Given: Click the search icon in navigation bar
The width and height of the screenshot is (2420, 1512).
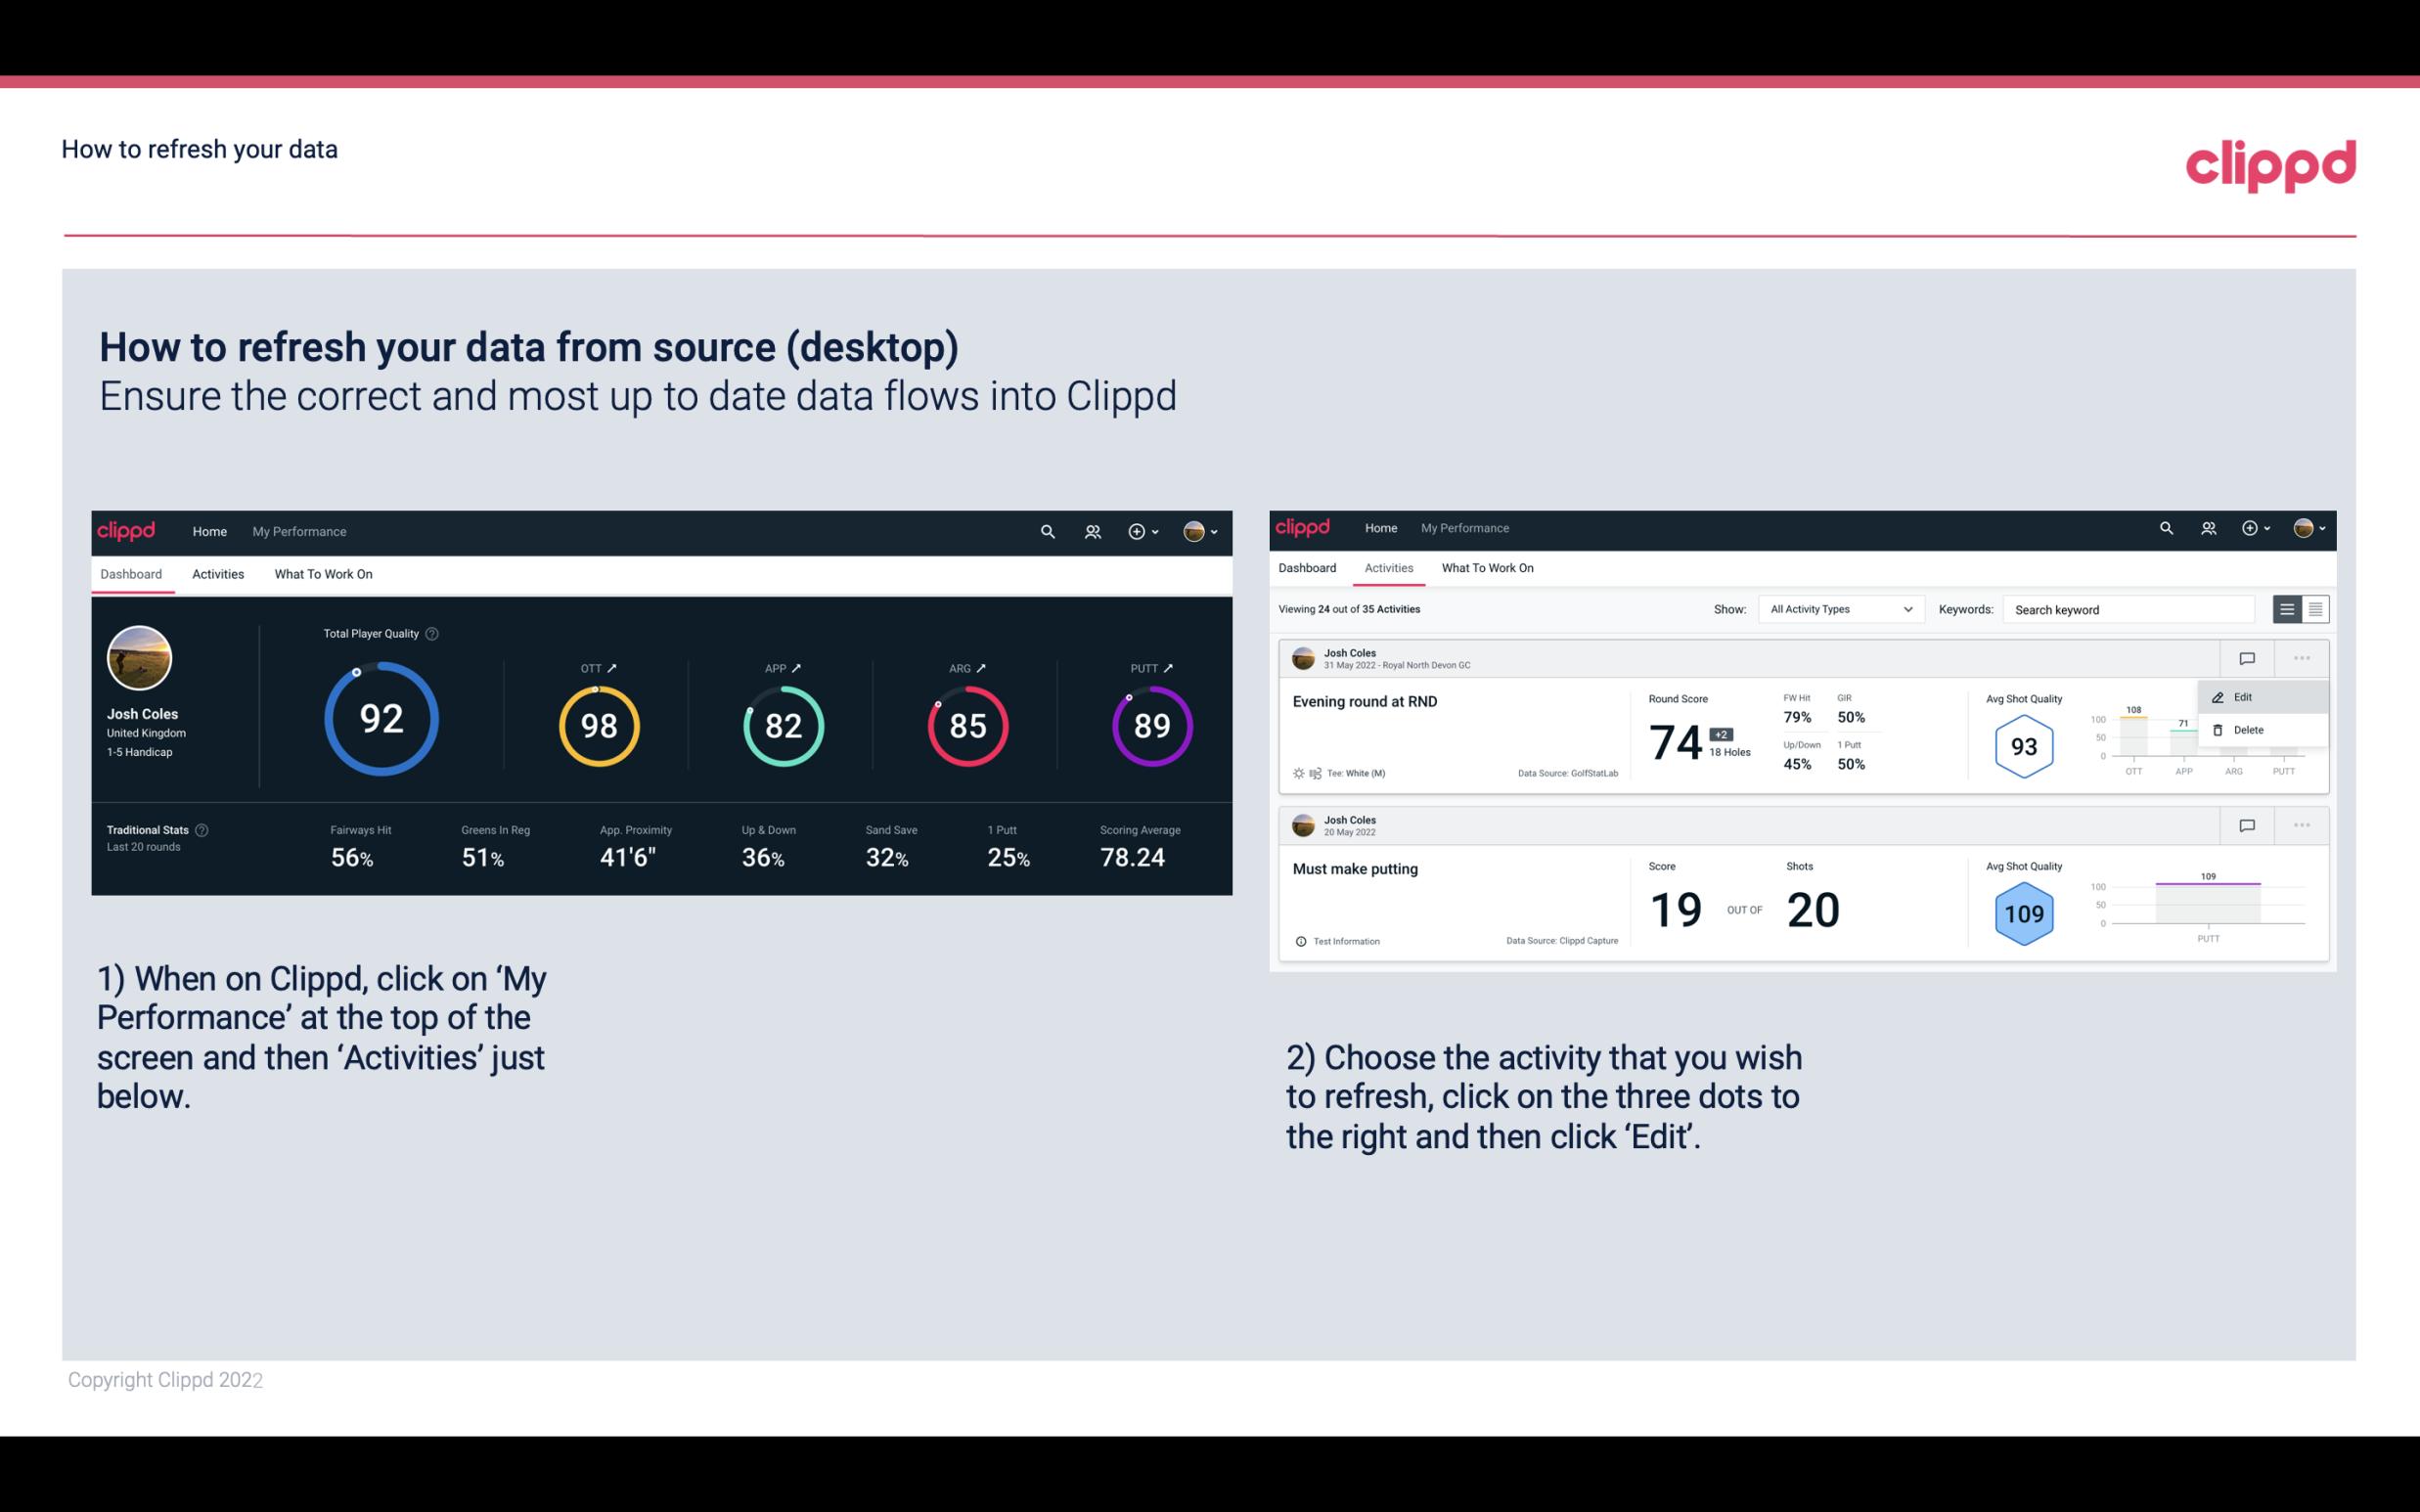Looking at the screenshot, I should [x=1047, y=531].
